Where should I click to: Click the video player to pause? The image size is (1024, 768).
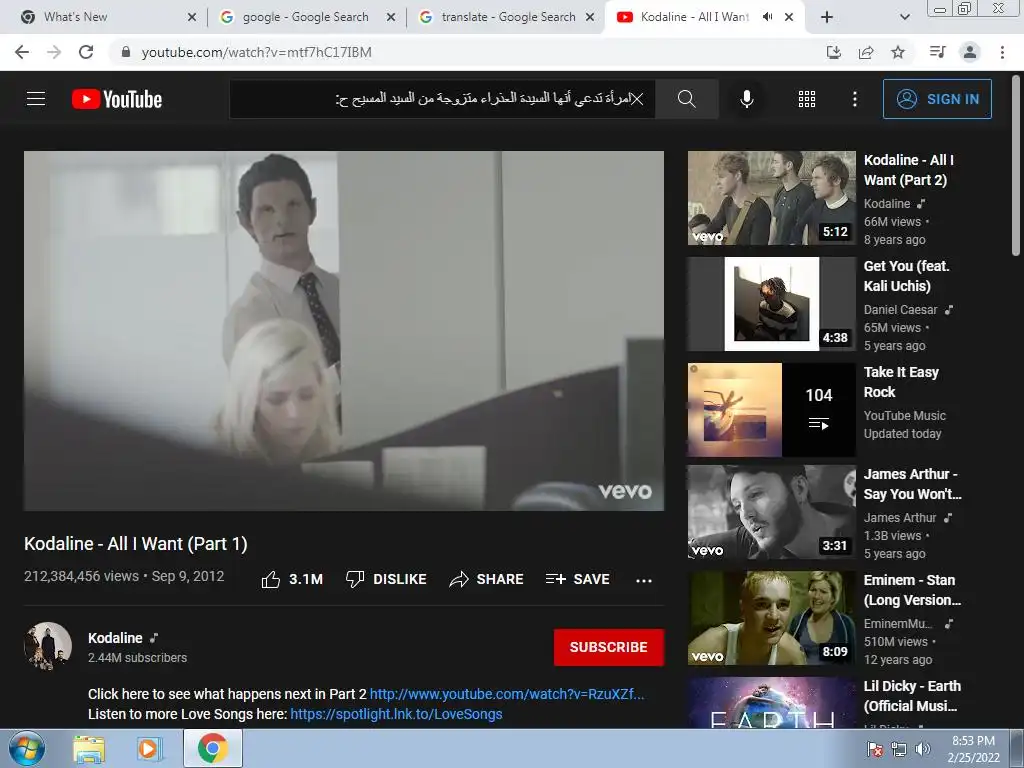tap(344, 330)
